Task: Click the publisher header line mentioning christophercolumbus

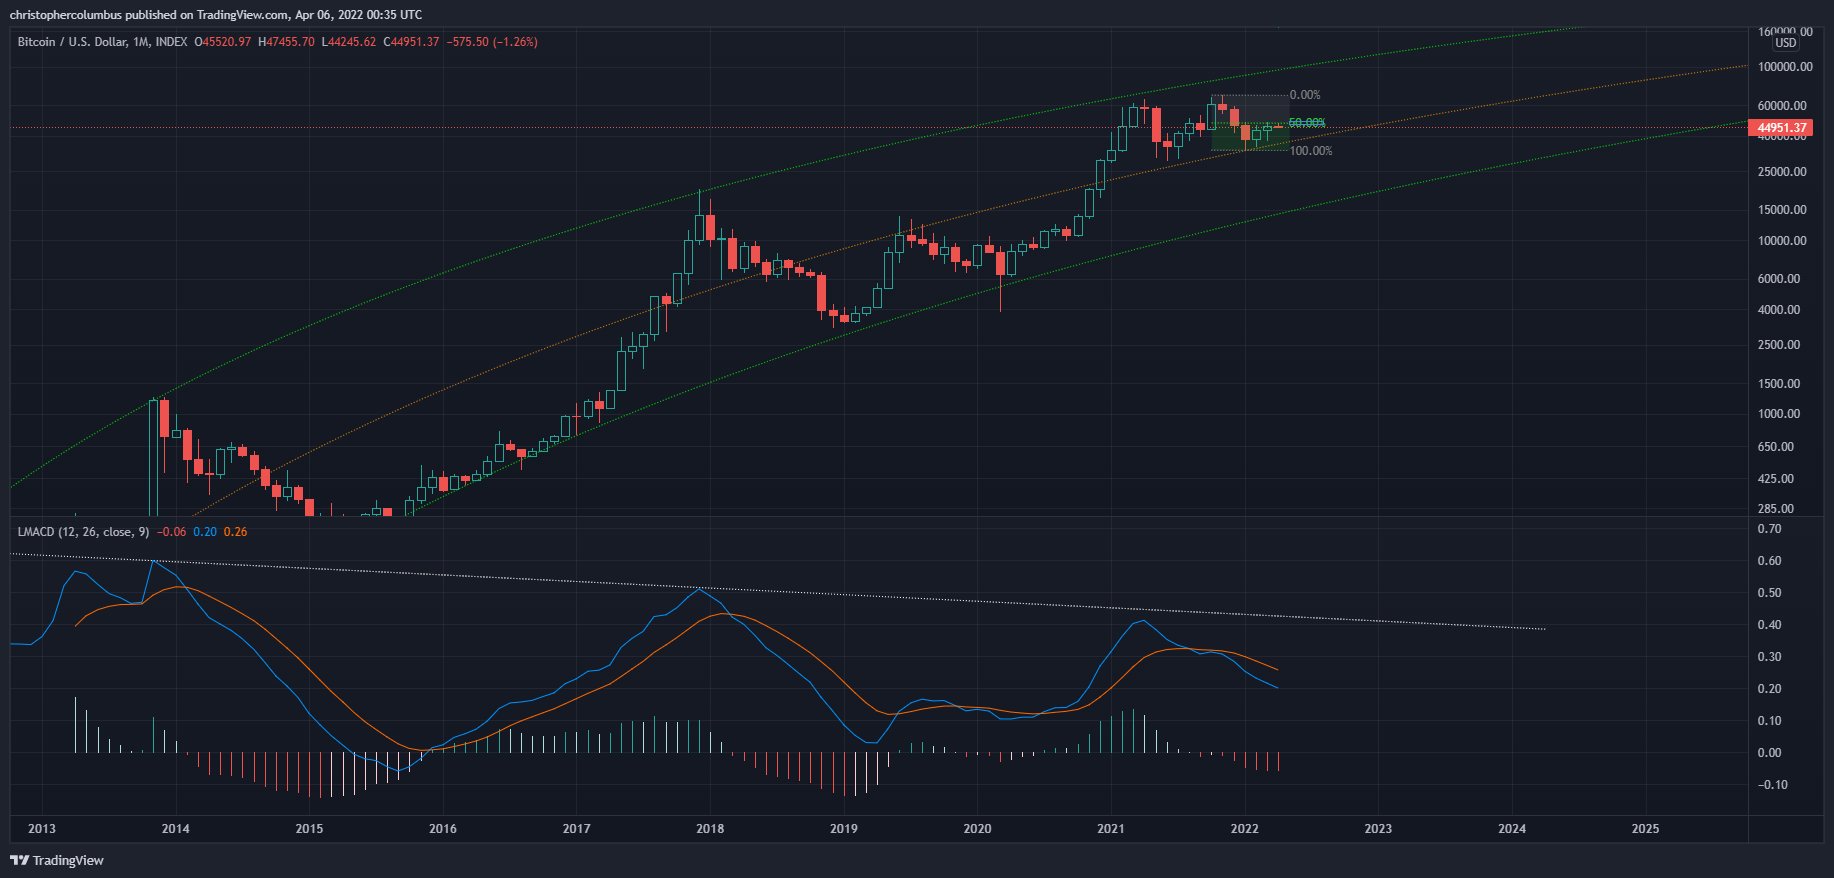Action: [216, 15]
